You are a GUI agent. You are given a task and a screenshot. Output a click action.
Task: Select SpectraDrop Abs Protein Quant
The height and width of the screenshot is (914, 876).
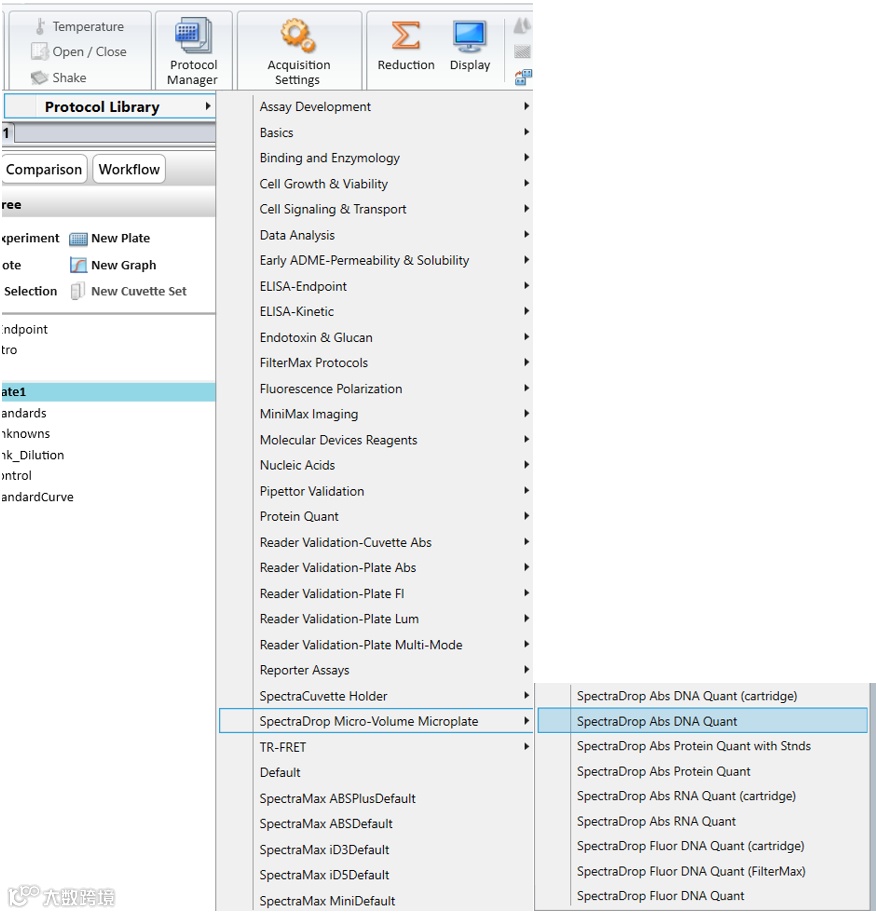pos(702,771)
